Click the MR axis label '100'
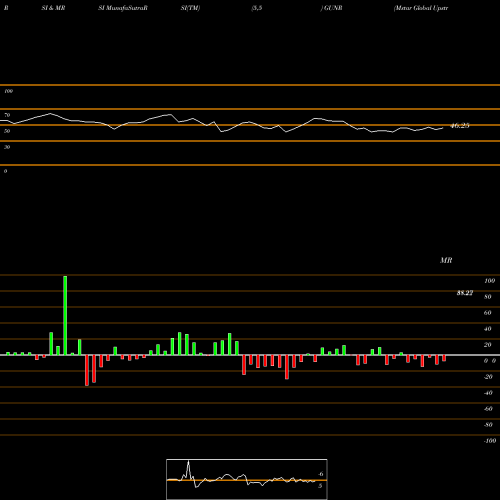Screen dimensions: 500x500 (489, 281)
